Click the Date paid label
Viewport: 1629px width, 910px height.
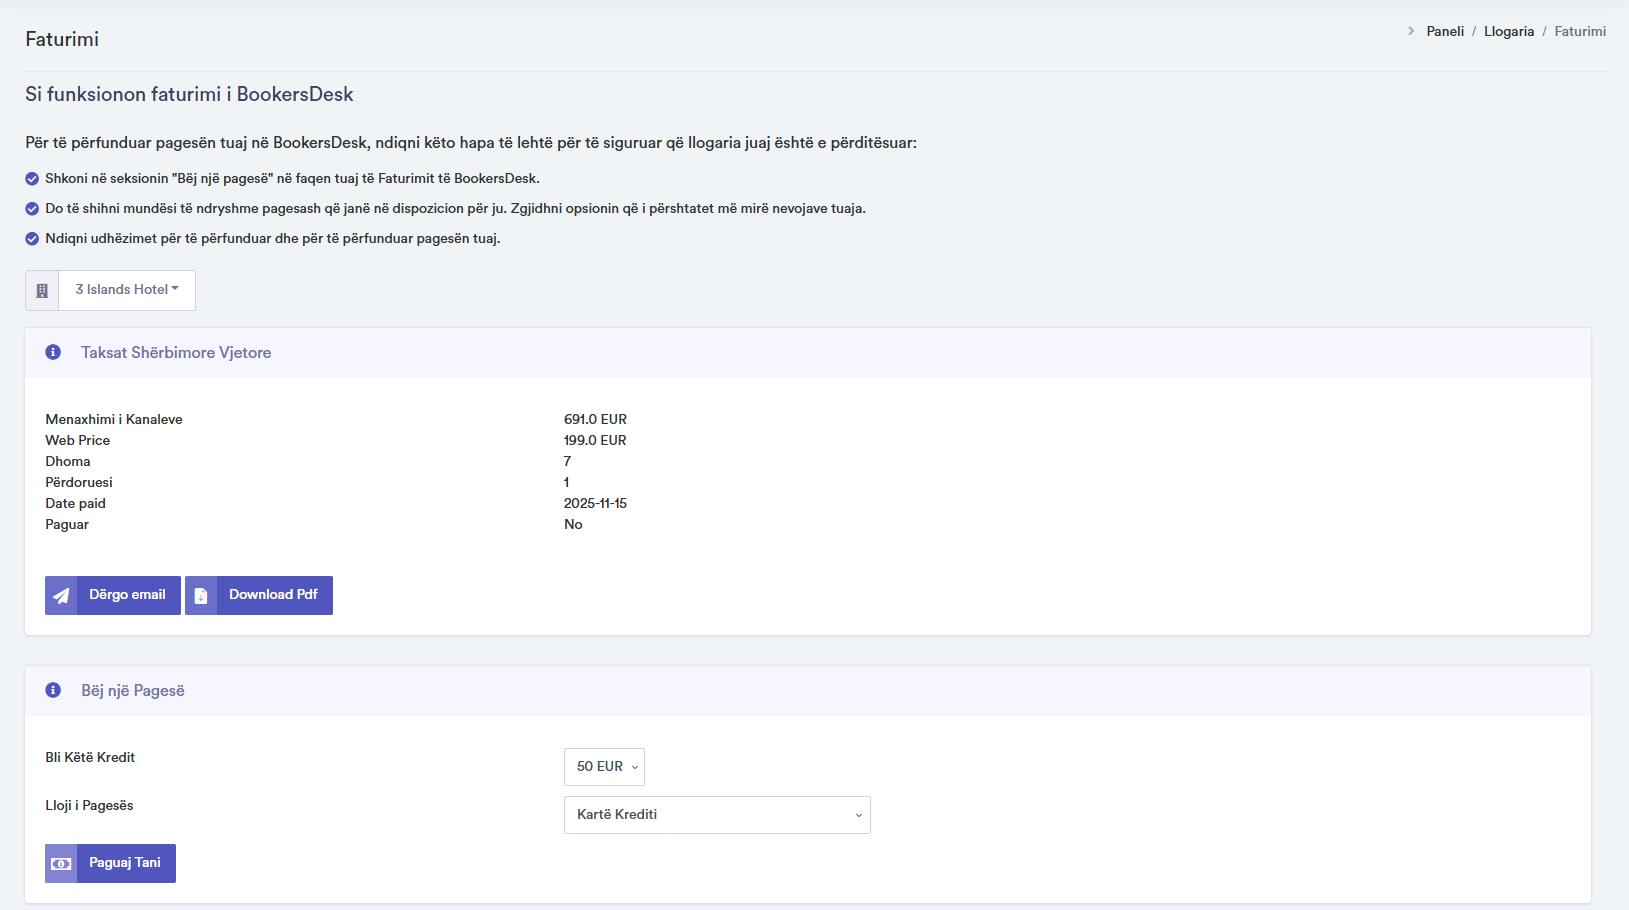tap(75, 503)
